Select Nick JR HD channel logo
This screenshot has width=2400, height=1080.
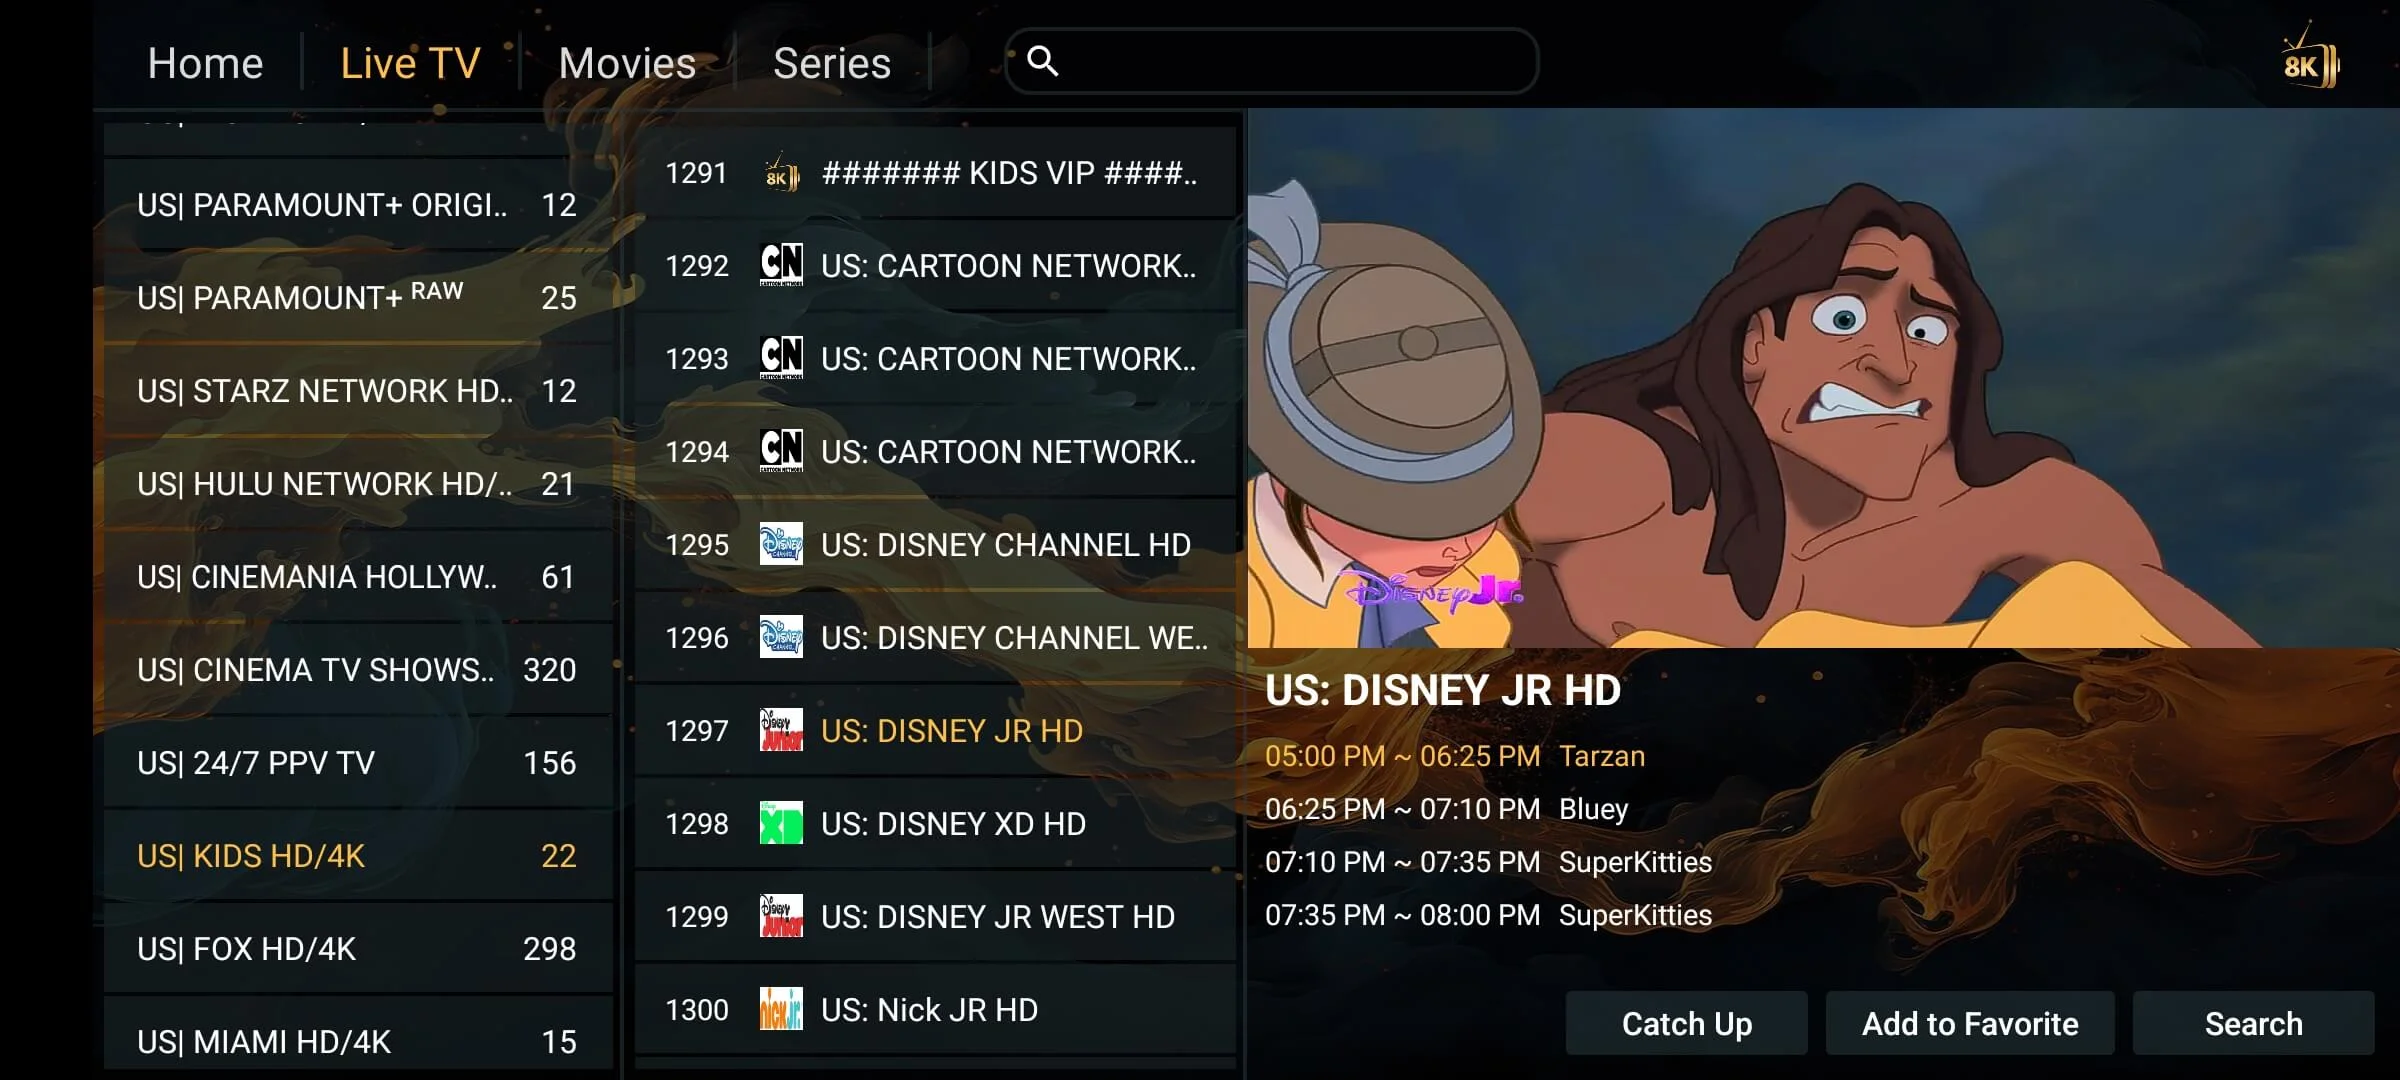[781, 1010]
